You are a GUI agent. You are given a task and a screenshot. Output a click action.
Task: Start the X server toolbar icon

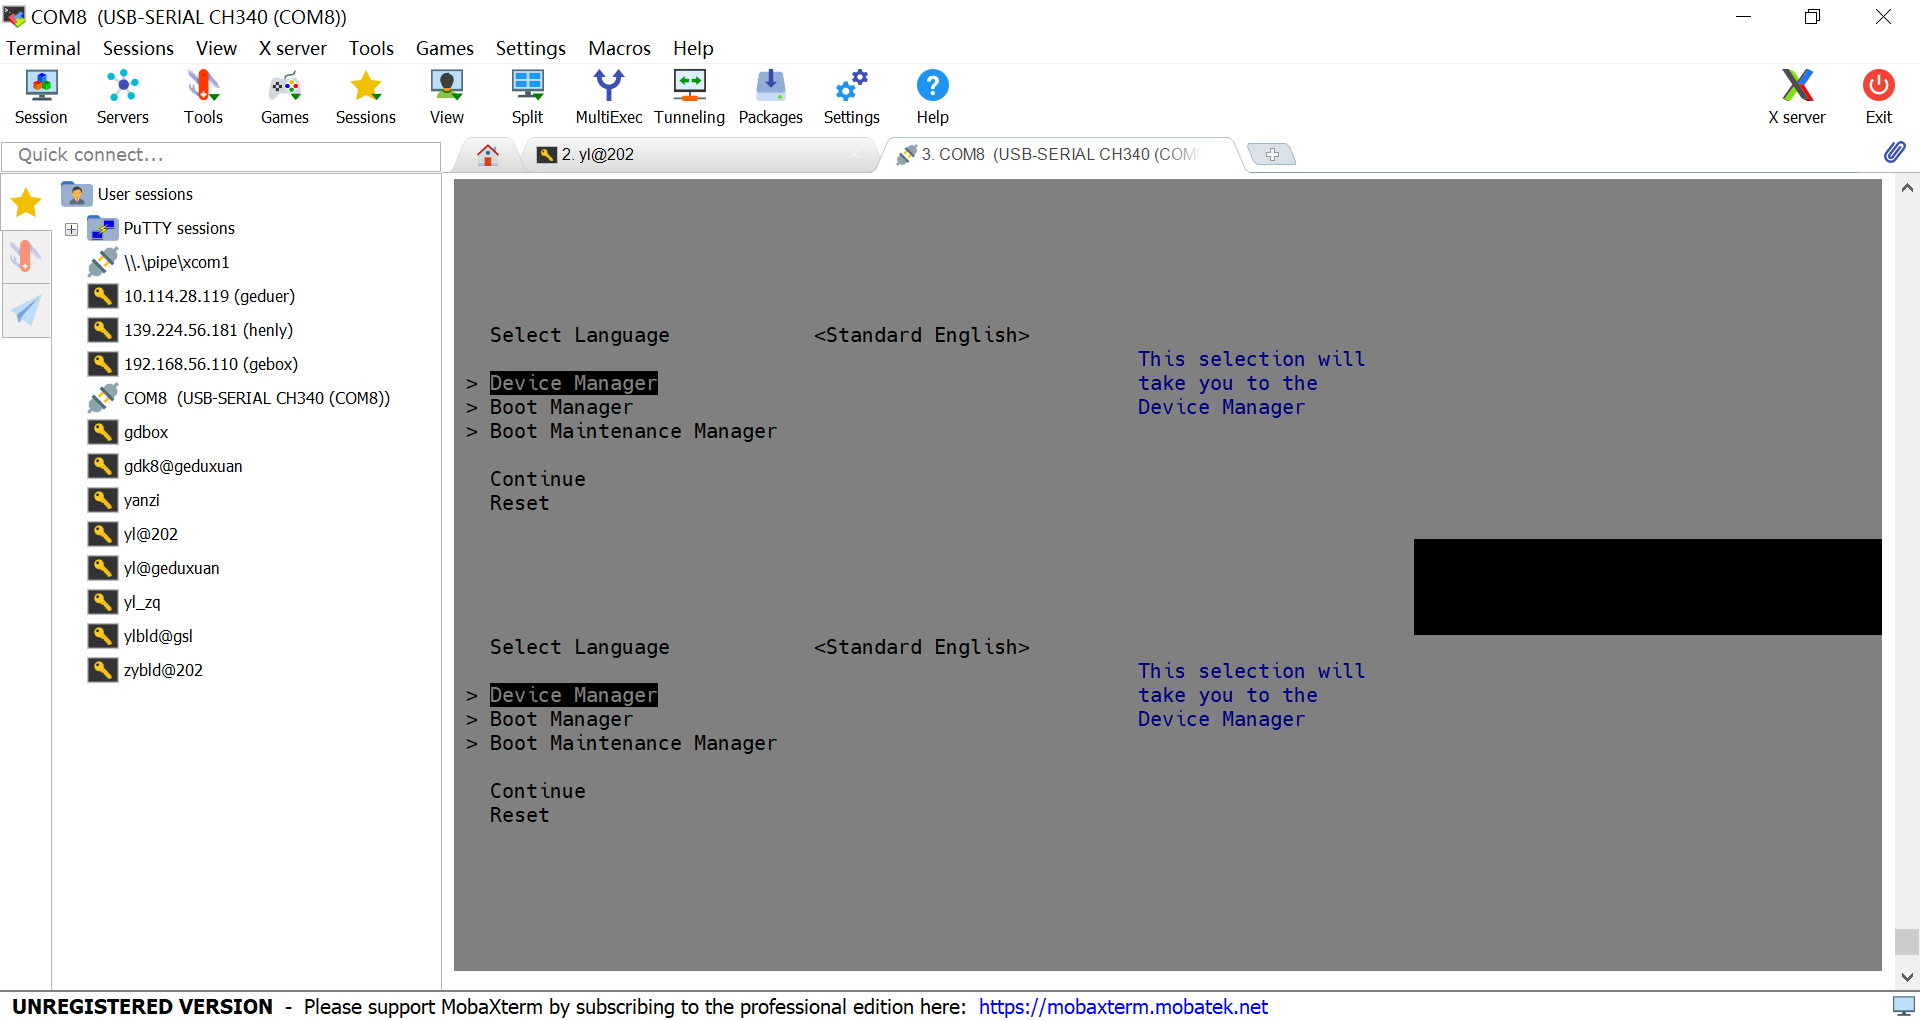pyautogui.click(x=1797, y=97)
